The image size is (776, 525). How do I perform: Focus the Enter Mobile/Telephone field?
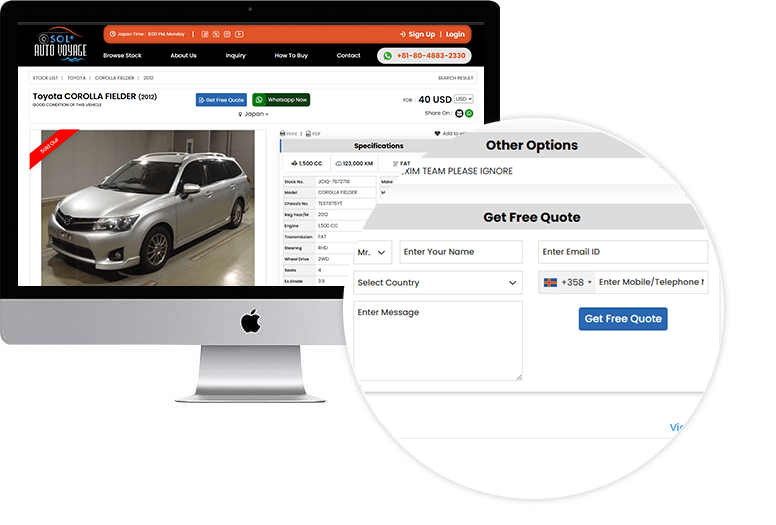(651, 282)
